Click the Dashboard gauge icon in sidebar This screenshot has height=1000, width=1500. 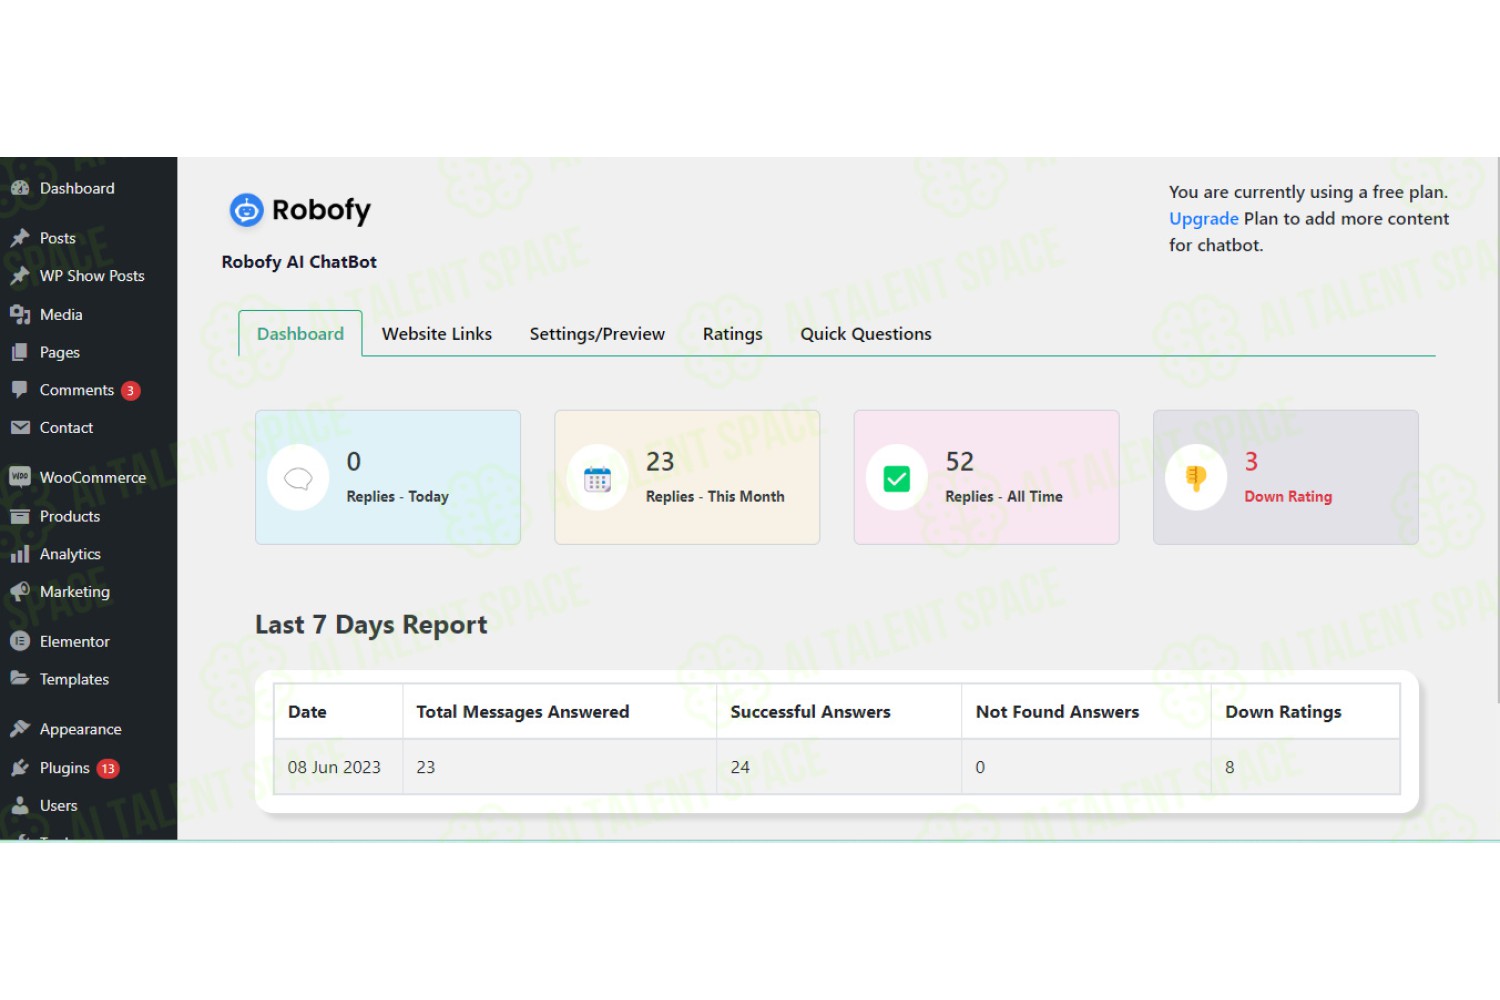coord(20,188)
